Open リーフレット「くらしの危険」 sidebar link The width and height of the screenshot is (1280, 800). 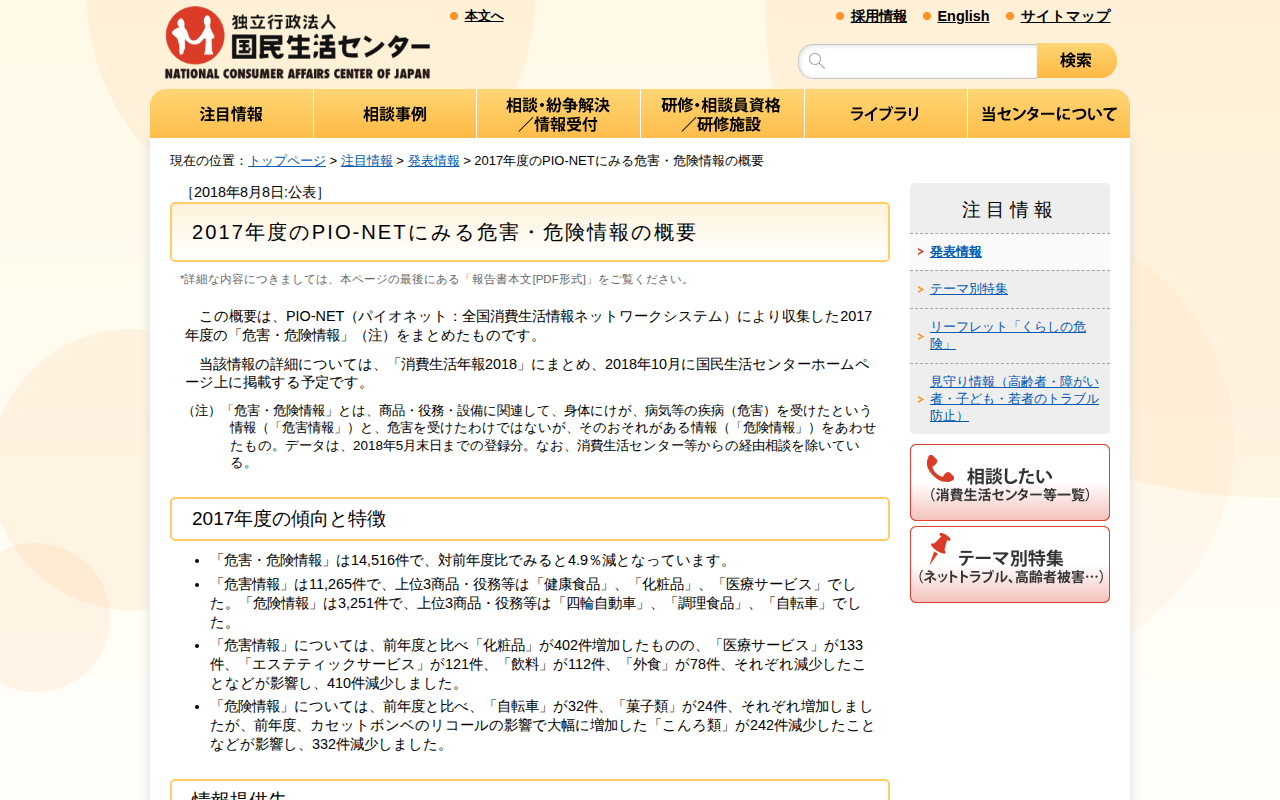[1008, 335]
